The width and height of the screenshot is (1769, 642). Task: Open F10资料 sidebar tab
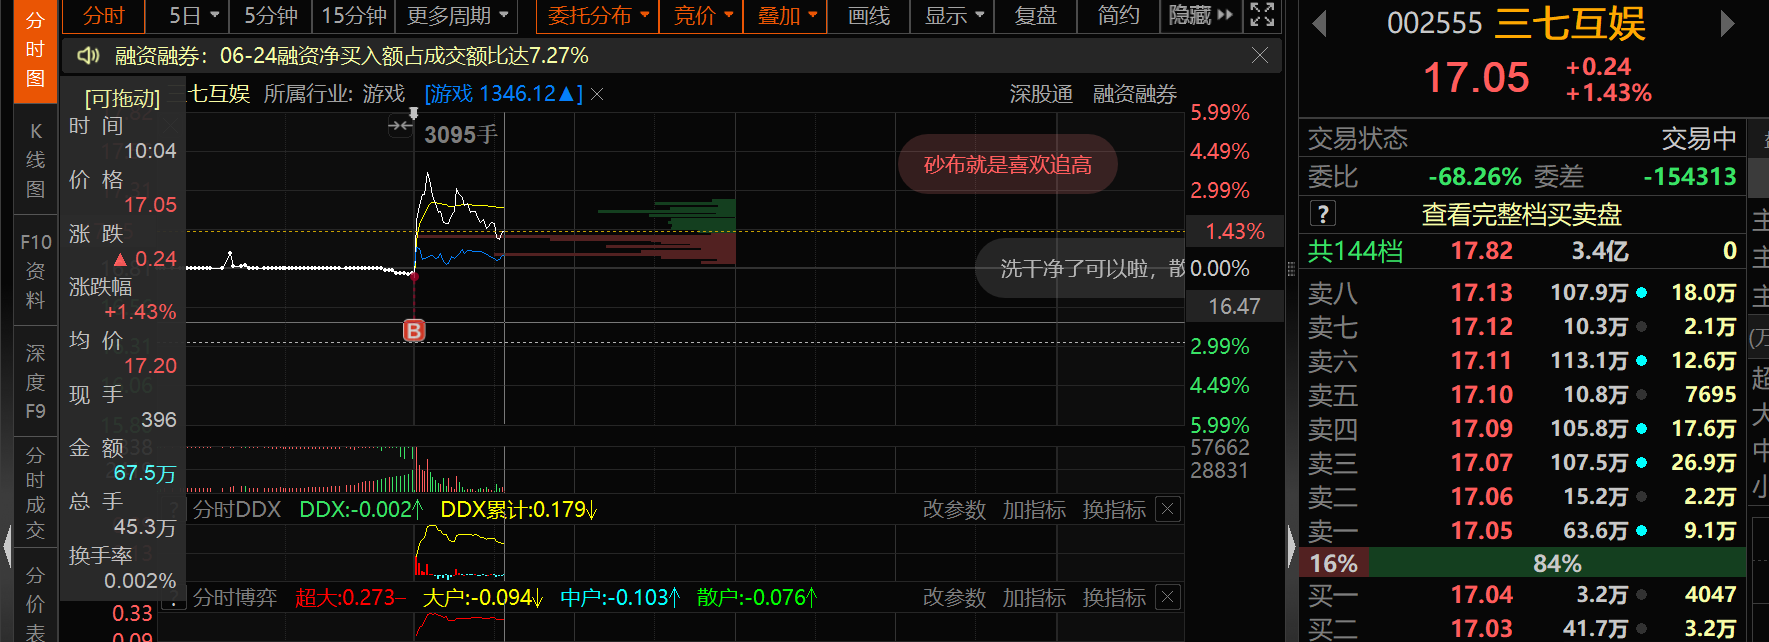pos(35,271)
